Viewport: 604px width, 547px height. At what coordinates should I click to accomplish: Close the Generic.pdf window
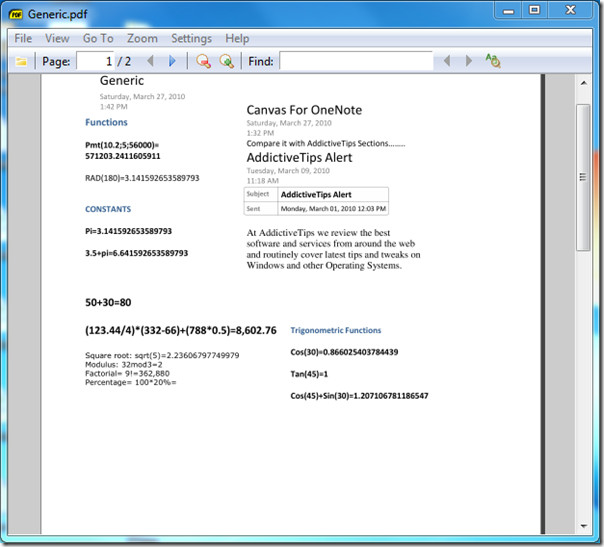[570, 10]
